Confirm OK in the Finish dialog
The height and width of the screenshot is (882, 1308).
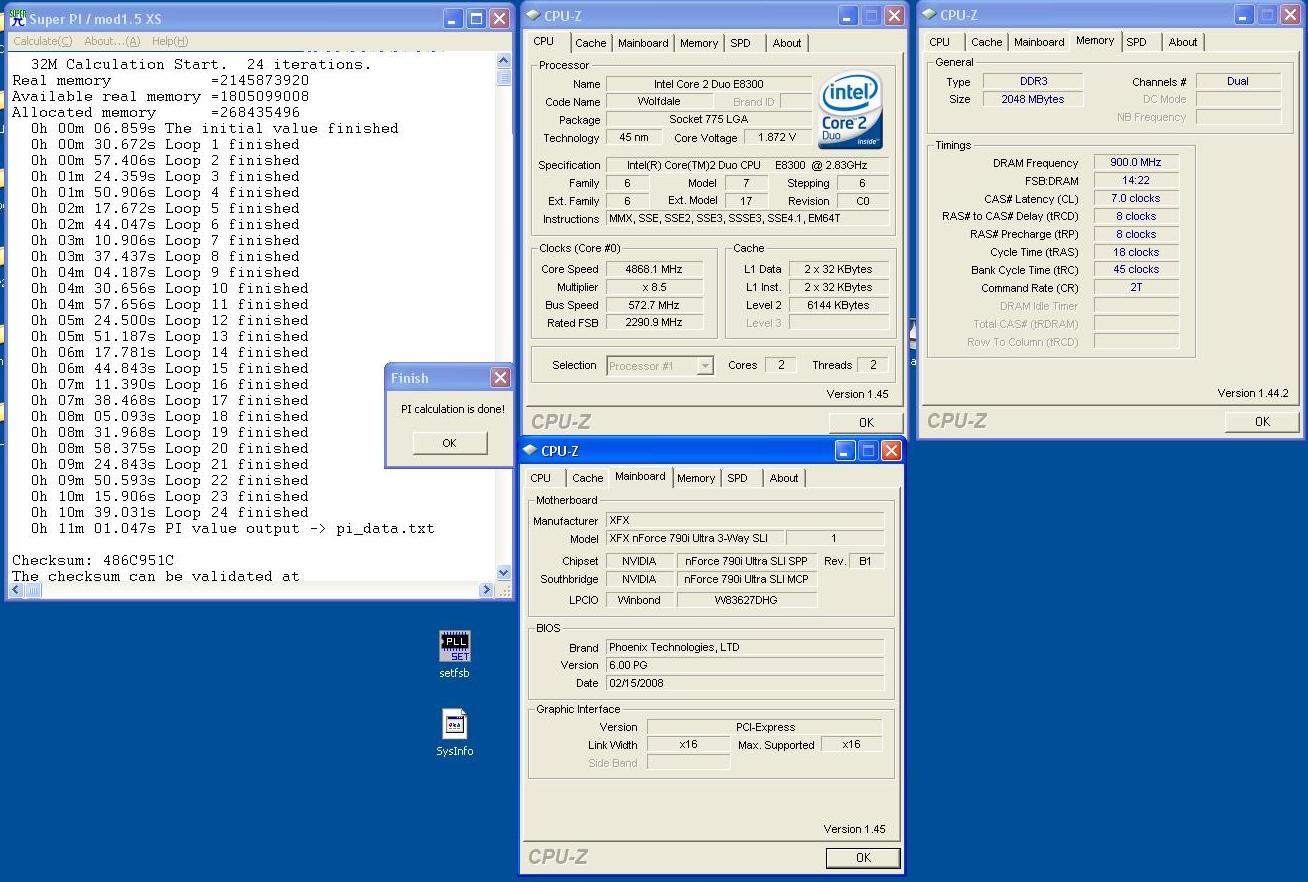450,443
